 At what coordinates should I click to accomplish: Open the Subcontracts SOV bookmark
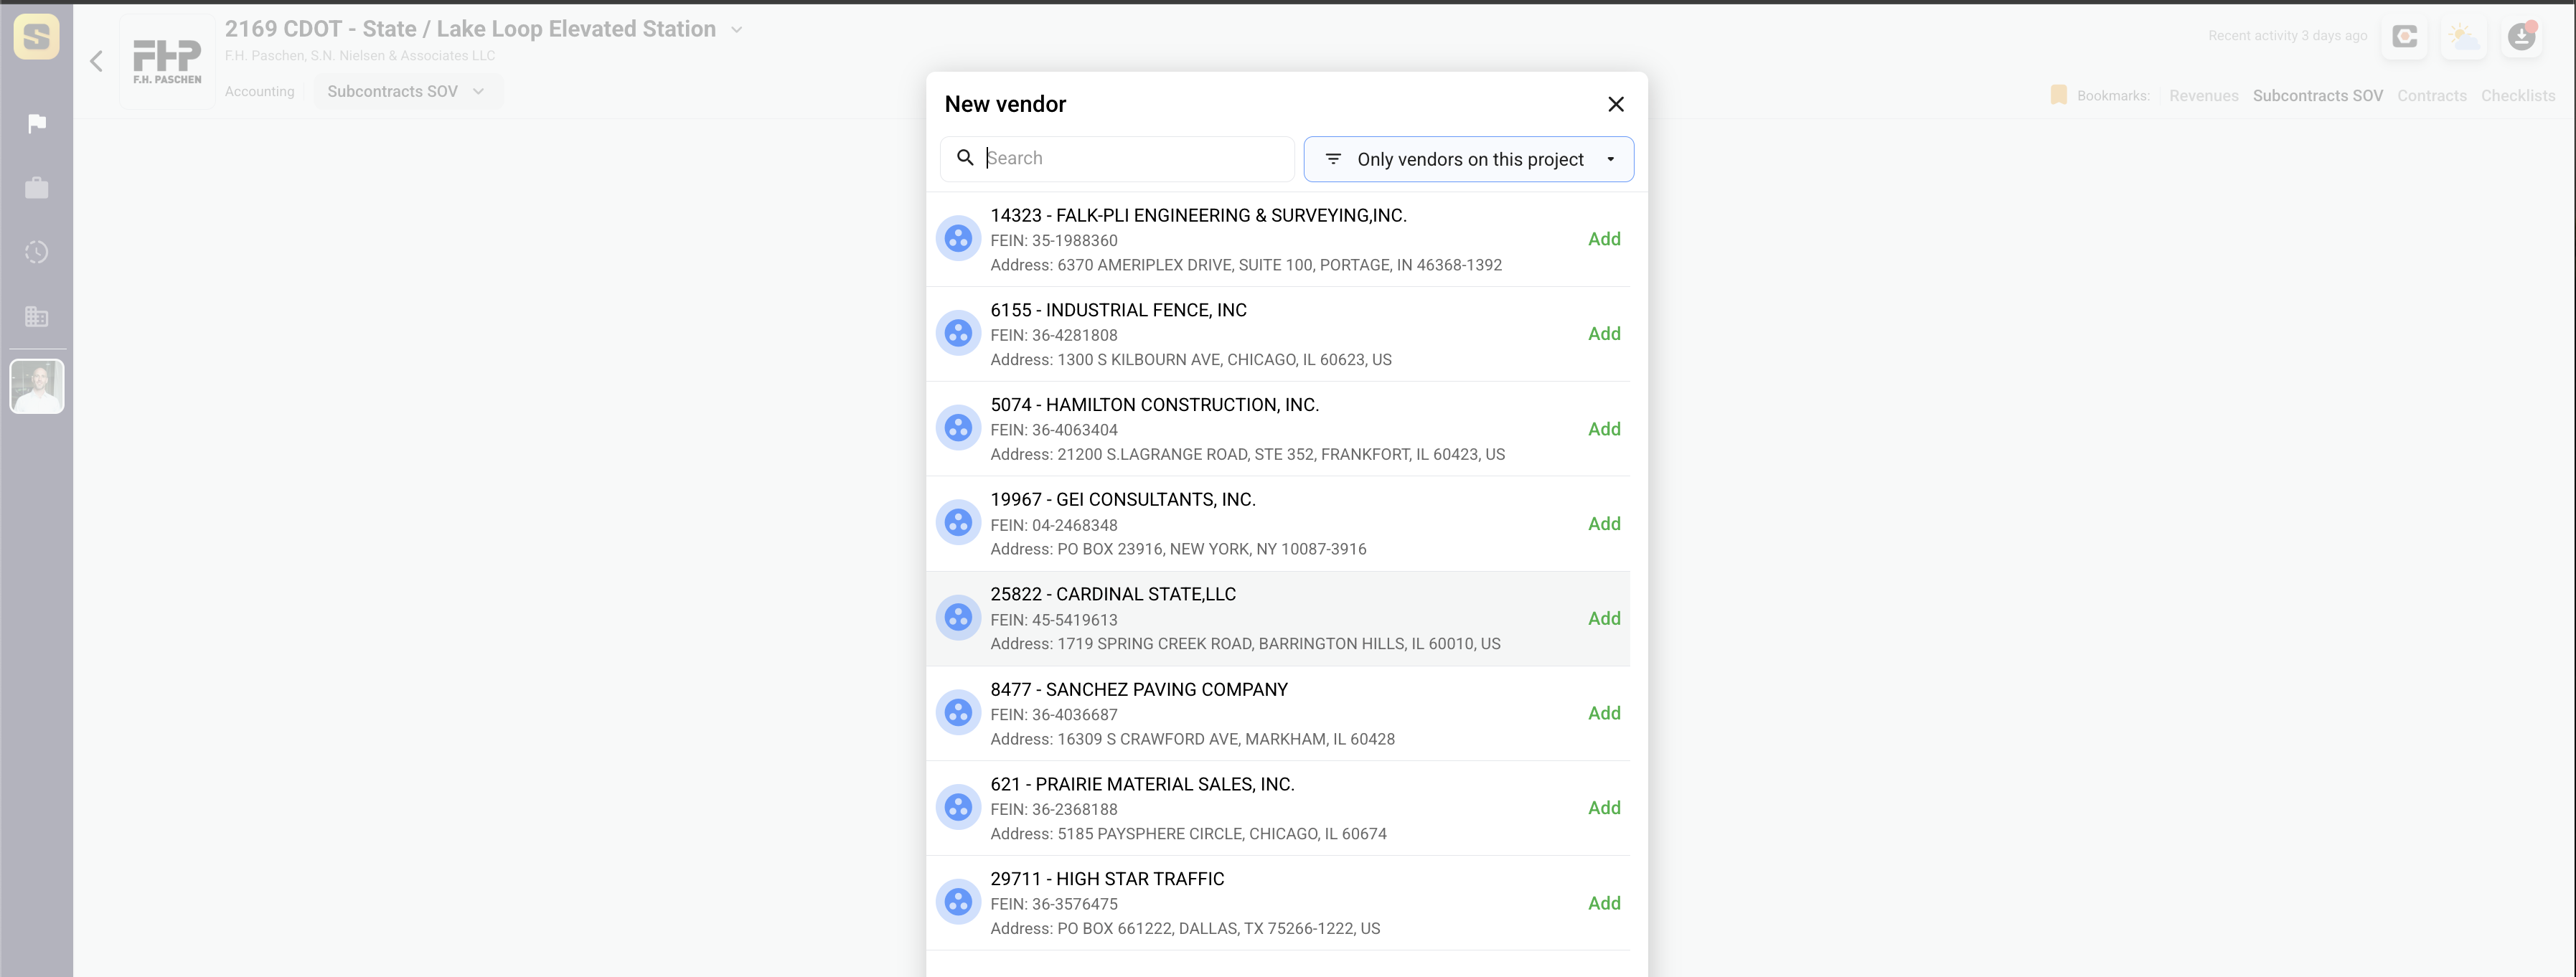click(2317, 96)
